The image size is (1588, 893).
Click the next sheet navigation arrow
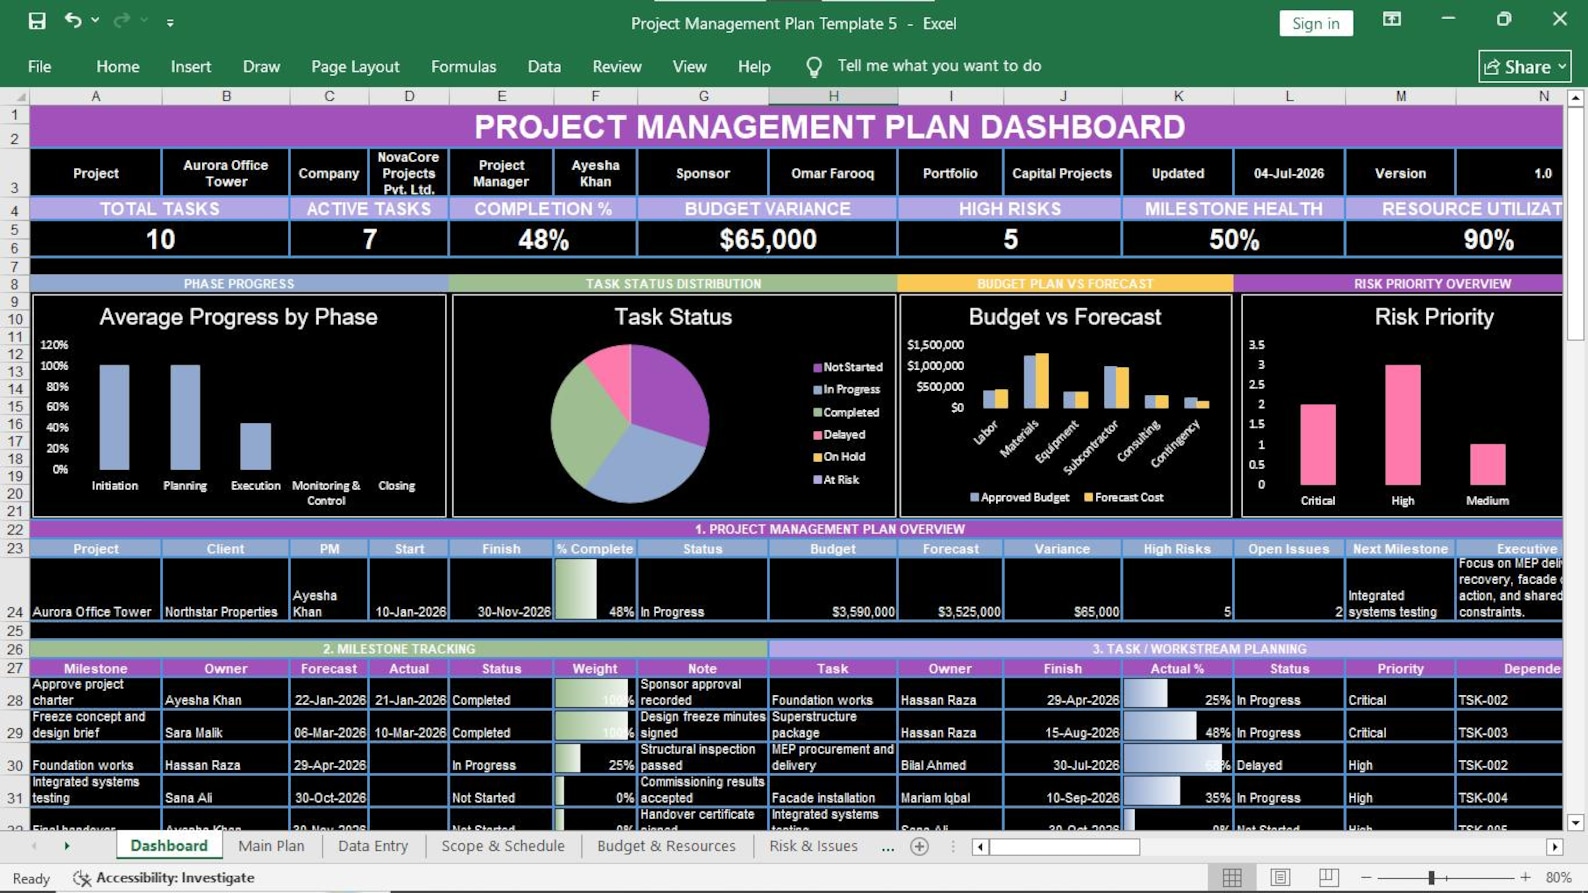point(67,846)
